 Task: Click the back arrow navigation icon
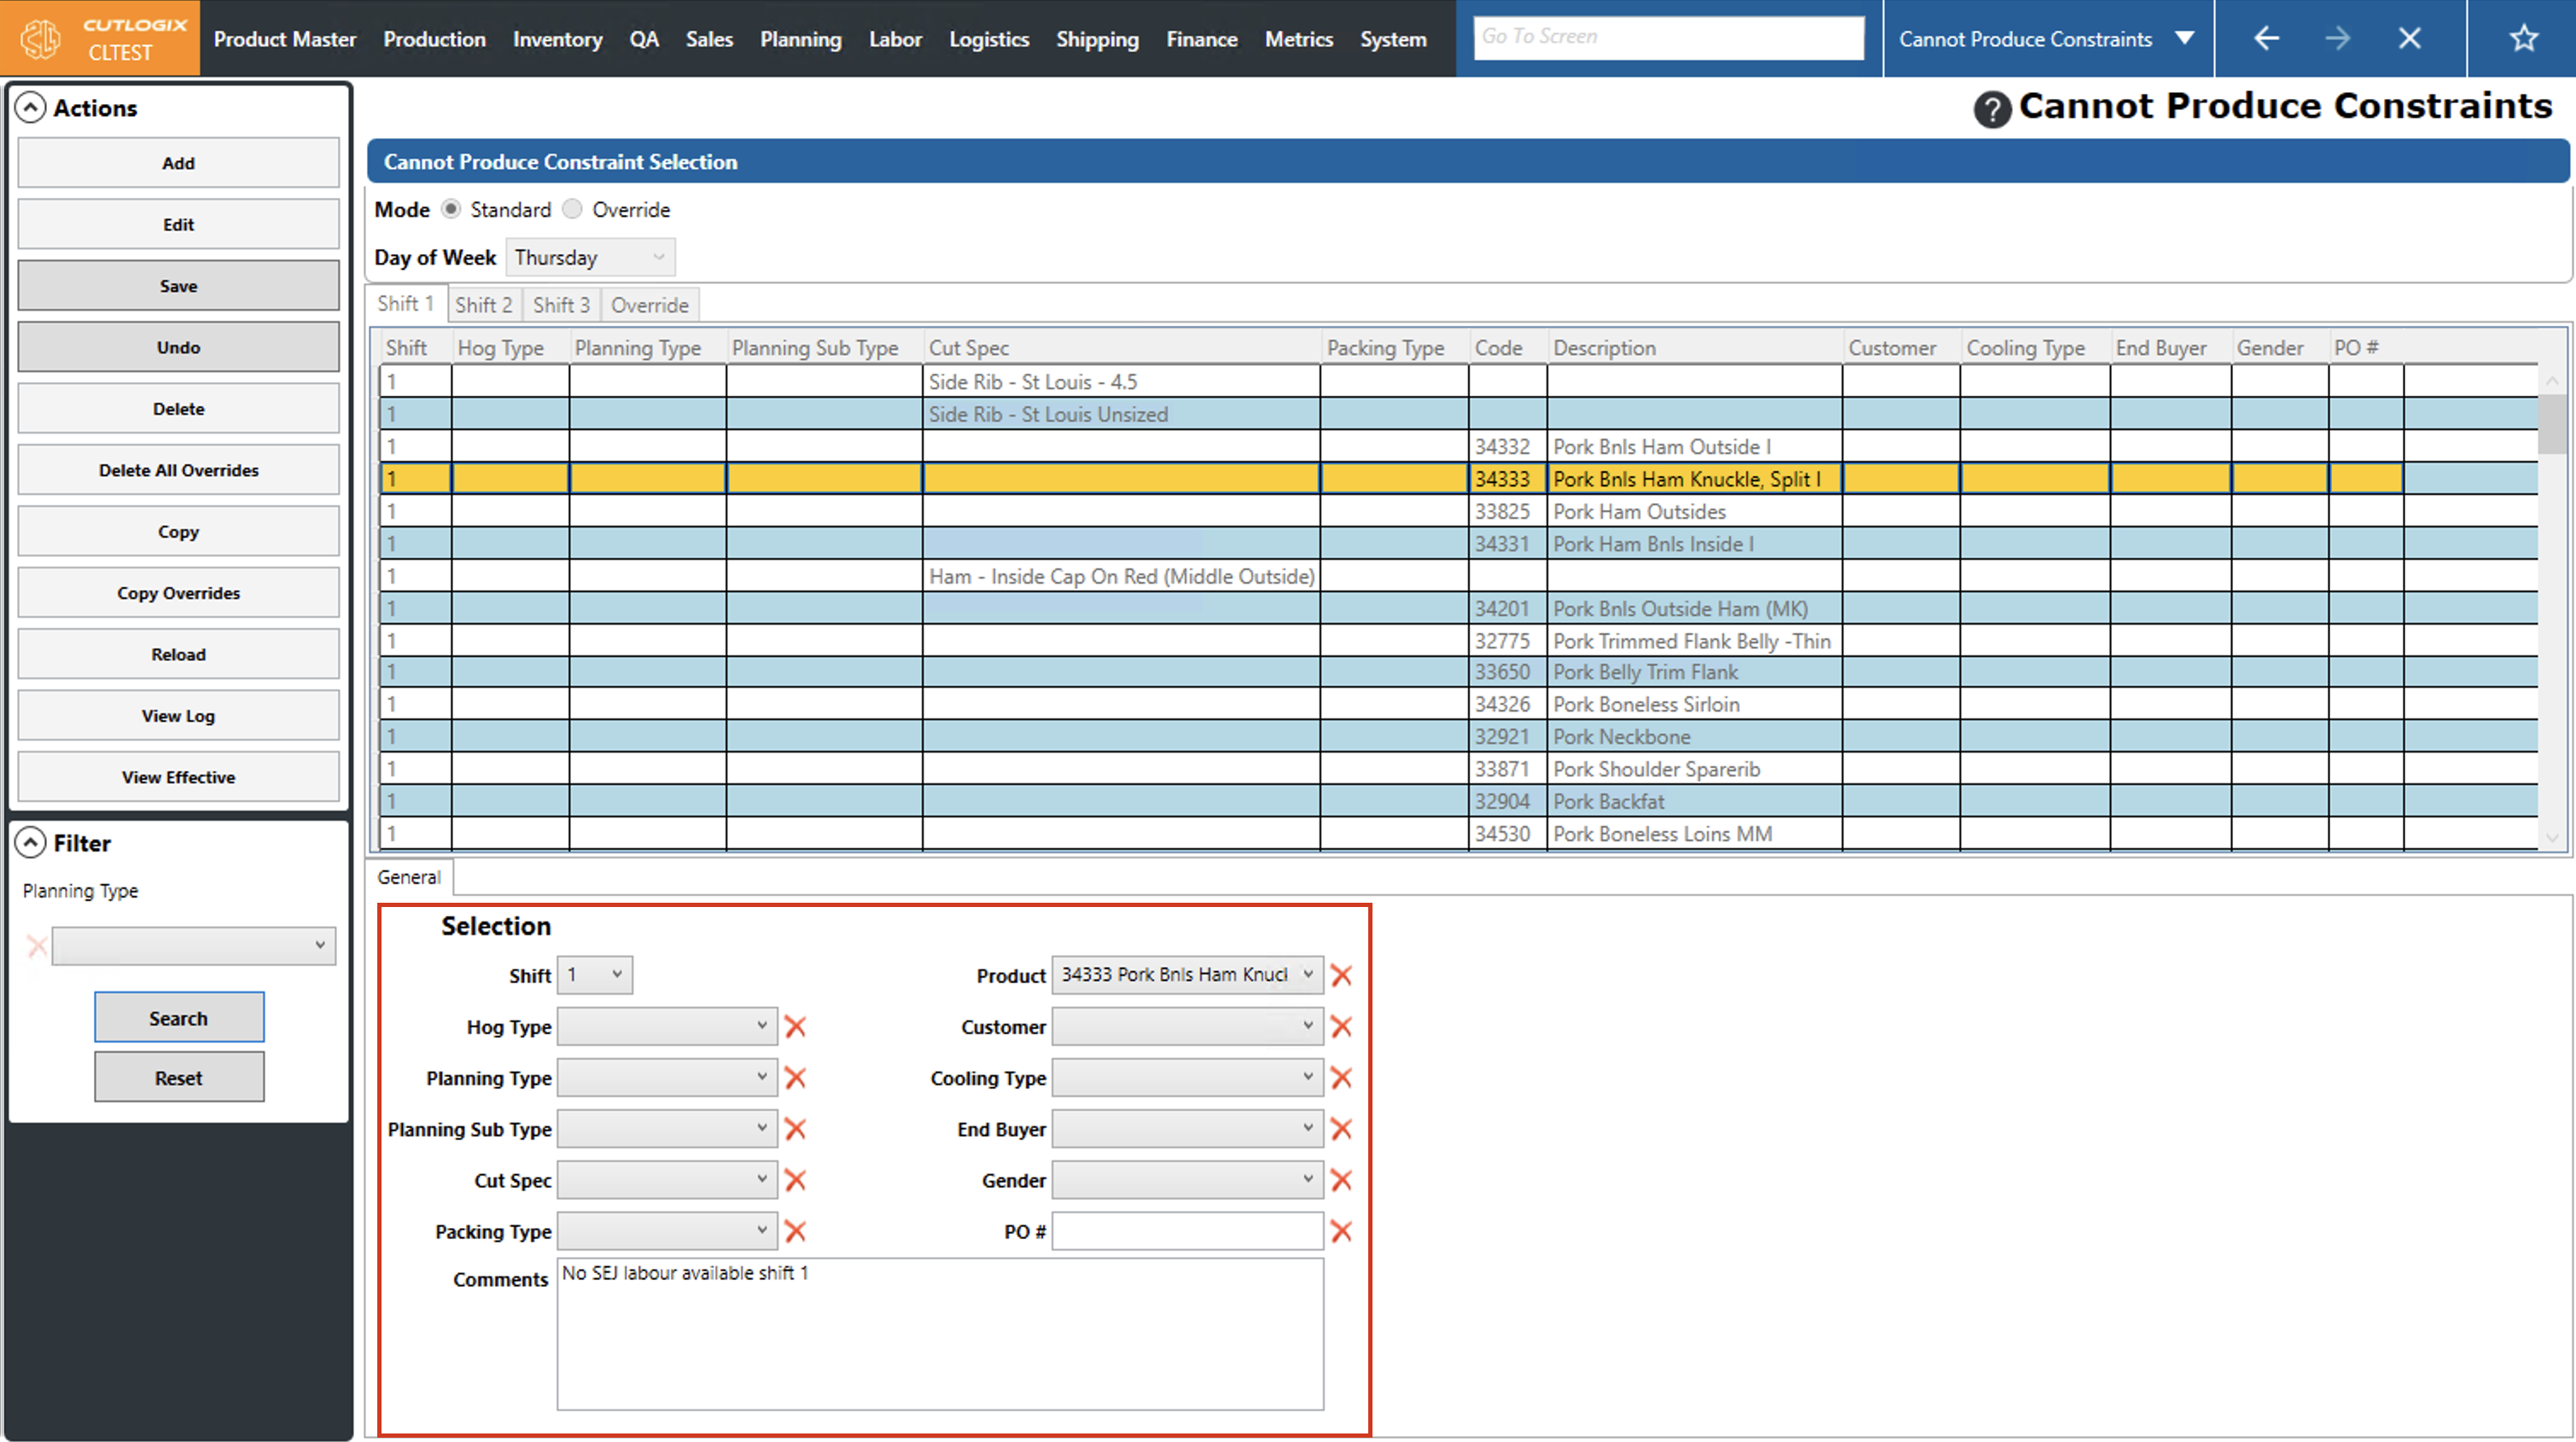pyautogui.click(x=2266, y=39)
